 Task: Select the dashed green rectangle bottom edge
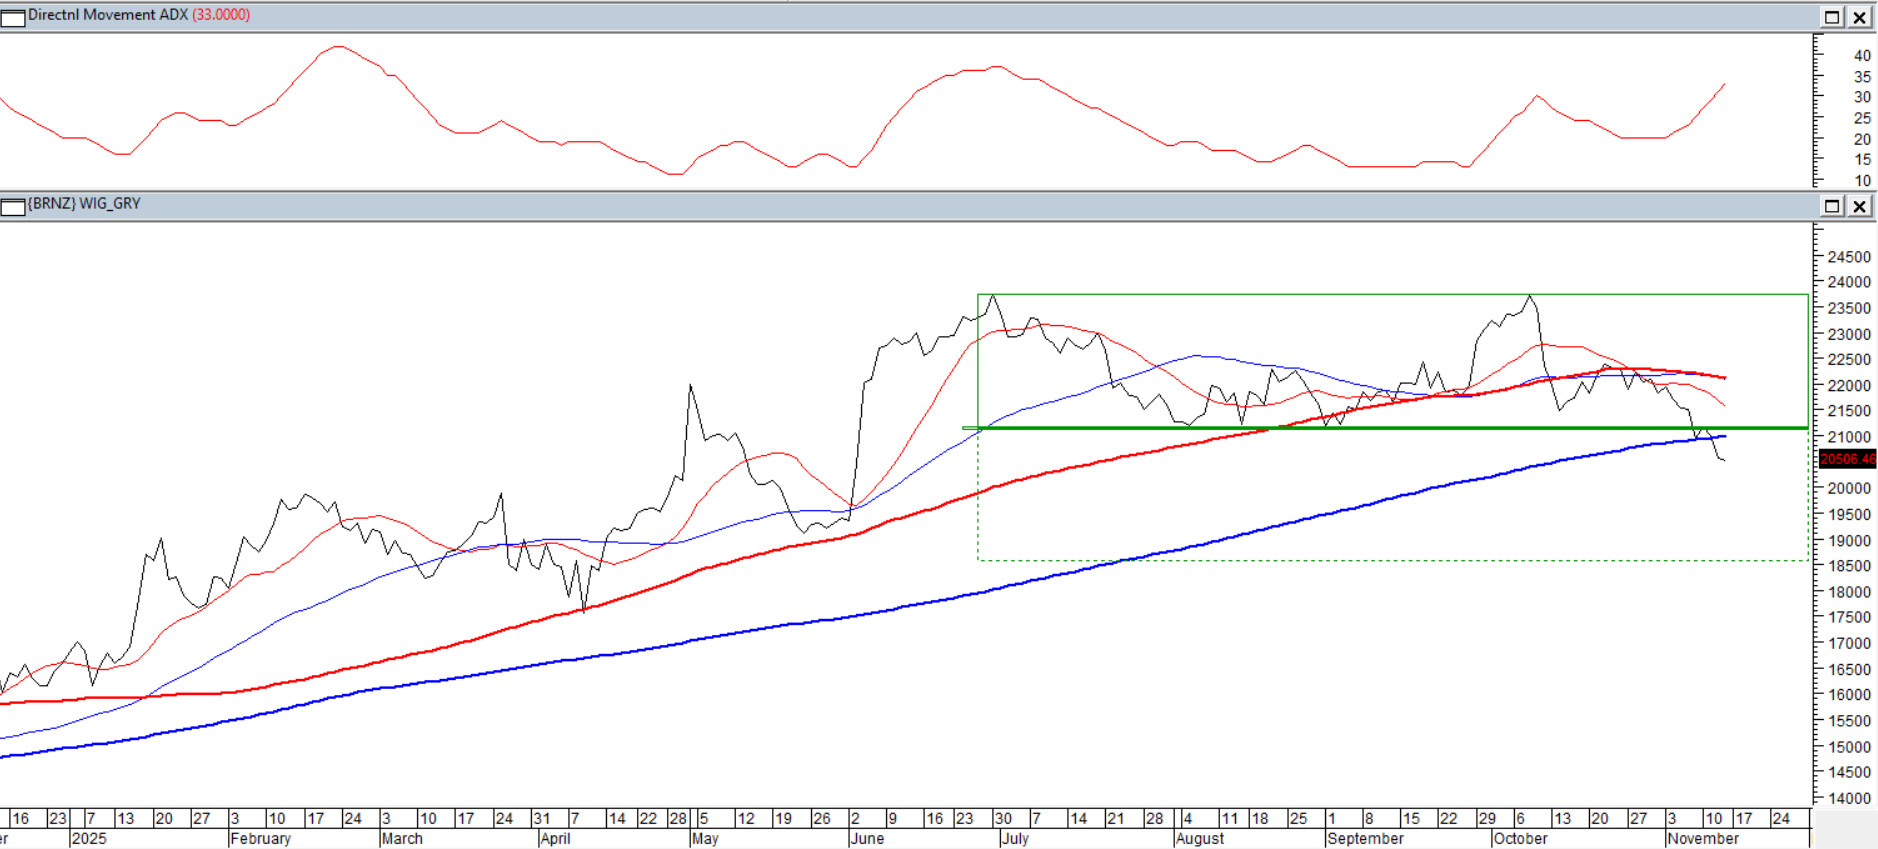point(1400,560)
